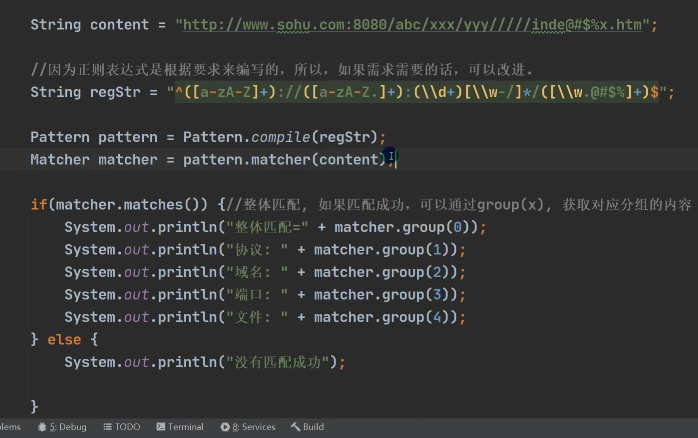Click the Services play icon
Viewport: 698px width, 438px height.
click(x=225, y=427)
